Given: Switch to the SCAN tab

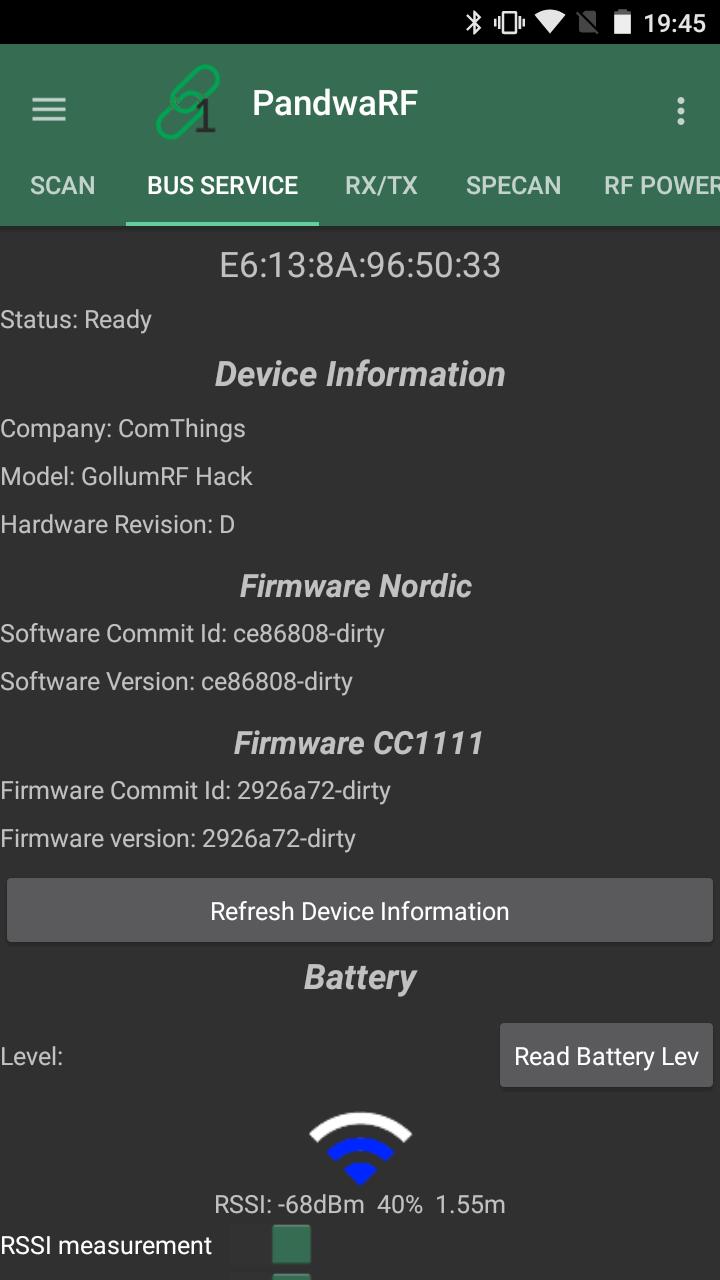Looking at the screenshot, I should point(63,185).
